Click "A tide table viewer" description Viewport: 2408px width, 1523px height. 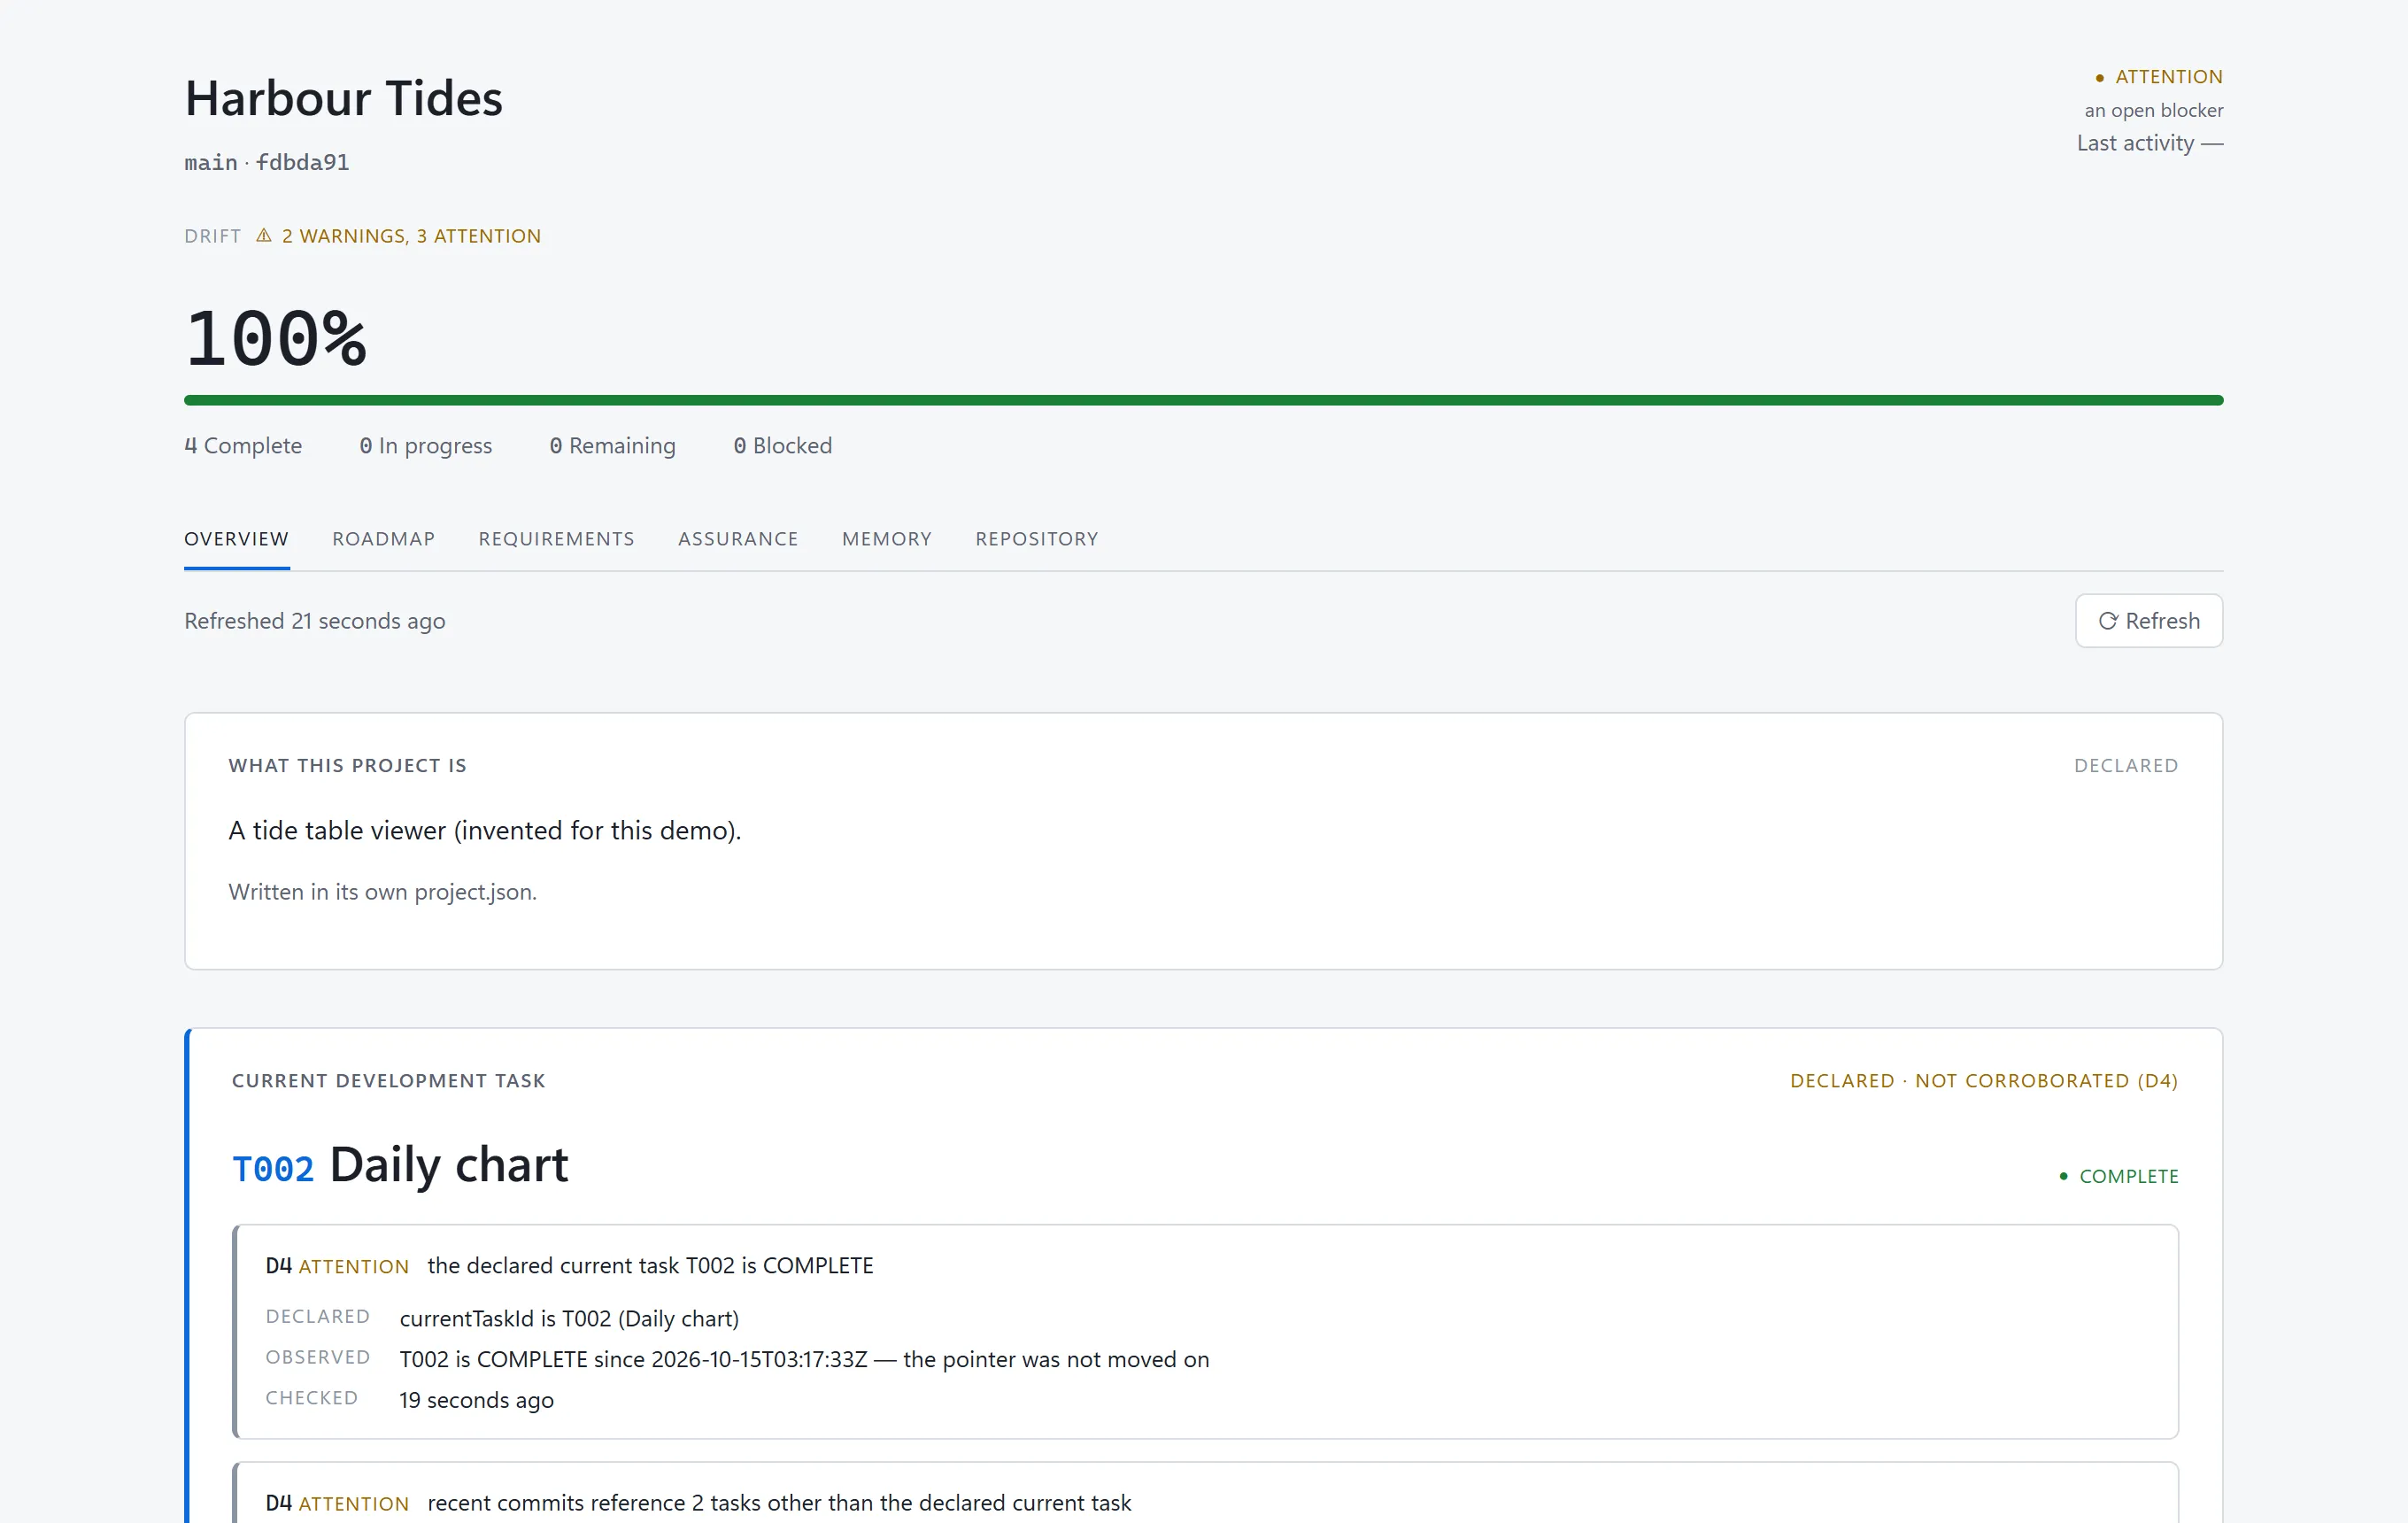point(485,830)
